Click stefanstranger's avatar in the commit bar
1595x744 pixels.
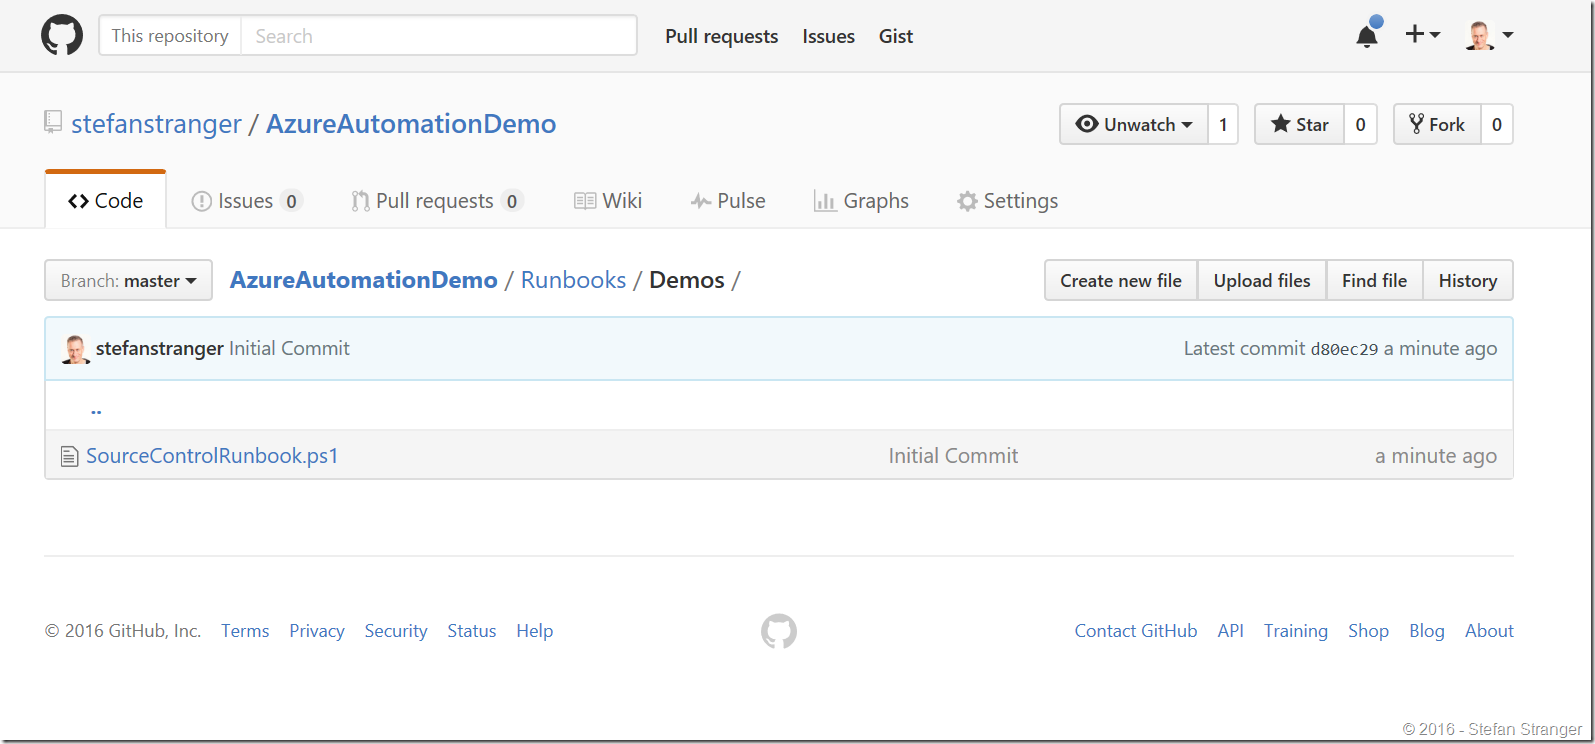click(75, 348)
